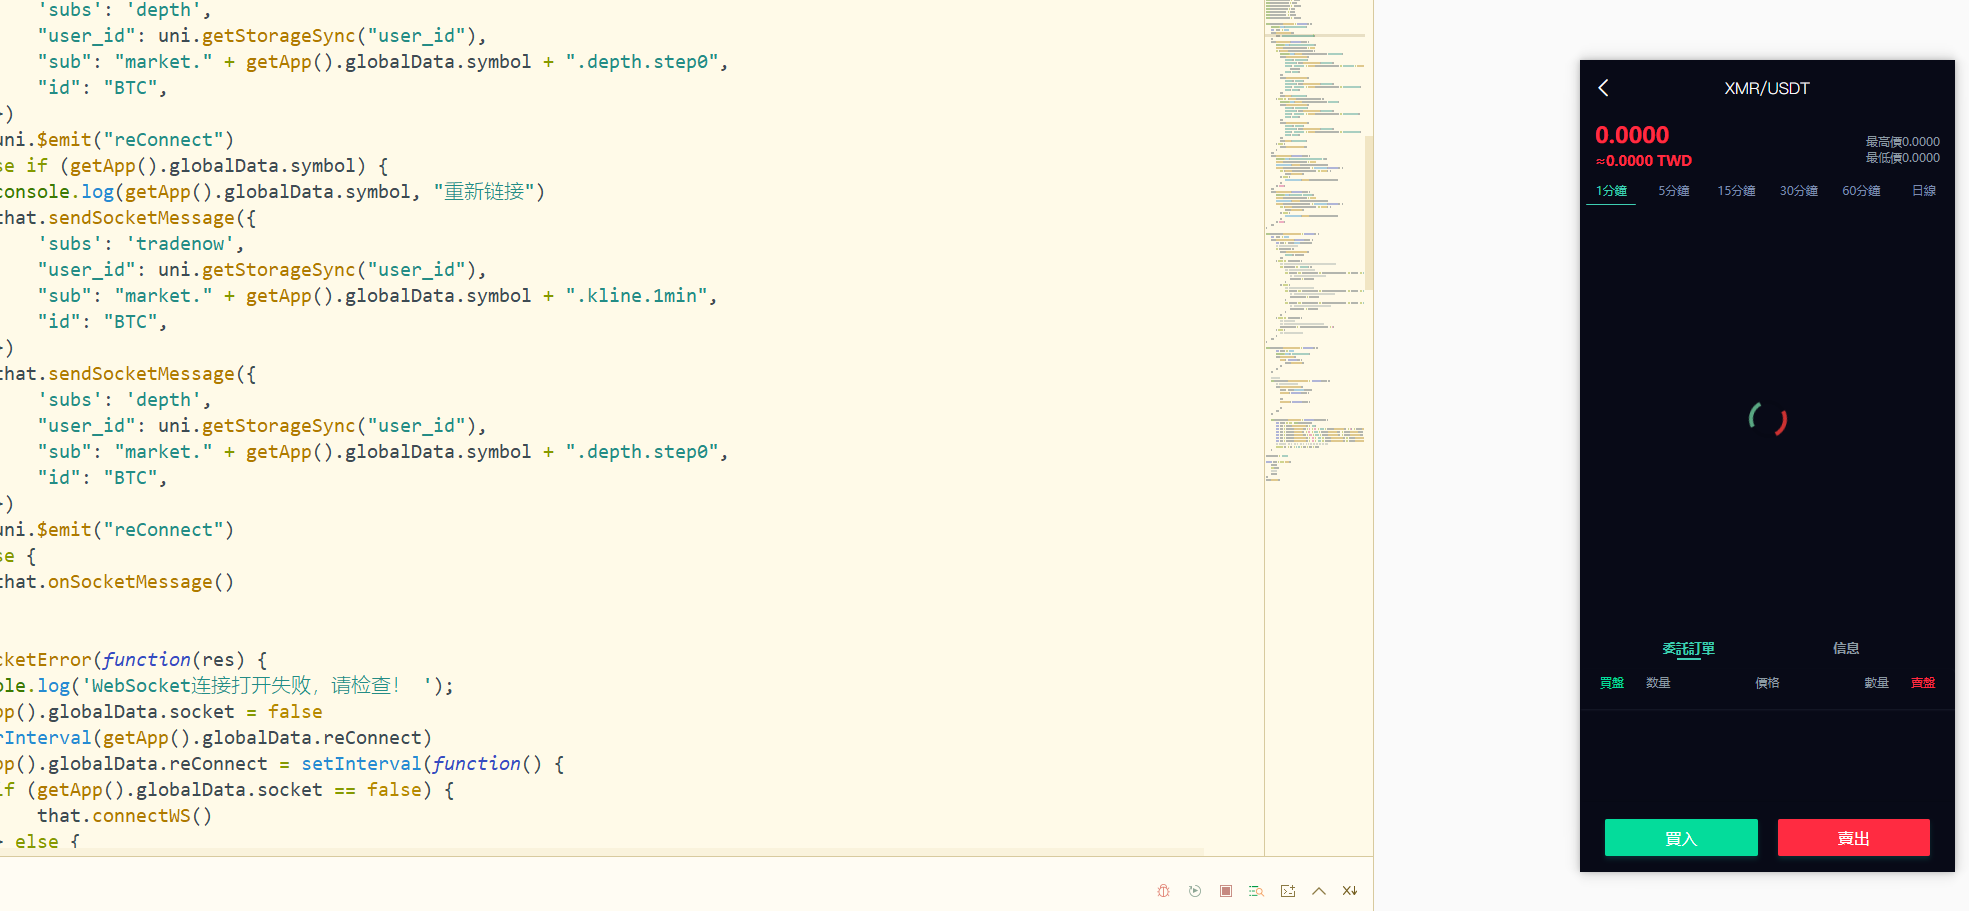
Task: Click the loading spinner in the chart area
Action: [1767, 419]
